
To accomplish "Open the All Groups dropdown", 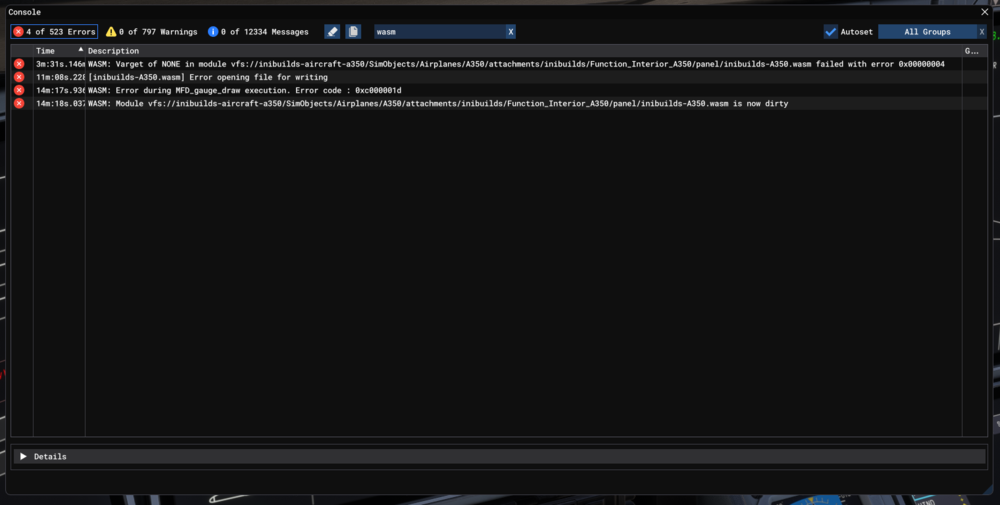I will coord(926,32).
